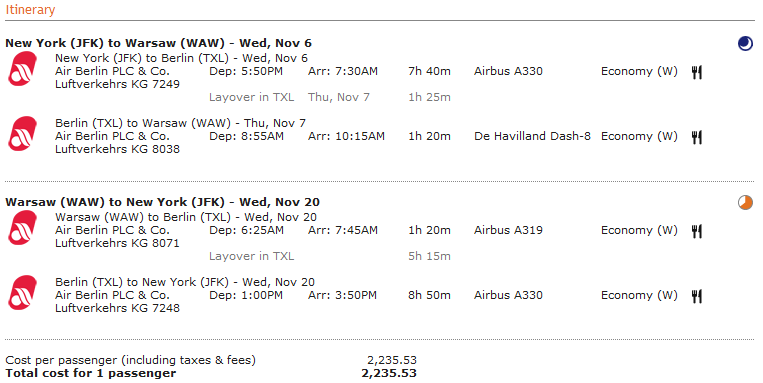Viewport: 763px width, 383px height.
Task: Click the De Havilland Dash-8 aircraft text
Action: [x=532, y=136]
